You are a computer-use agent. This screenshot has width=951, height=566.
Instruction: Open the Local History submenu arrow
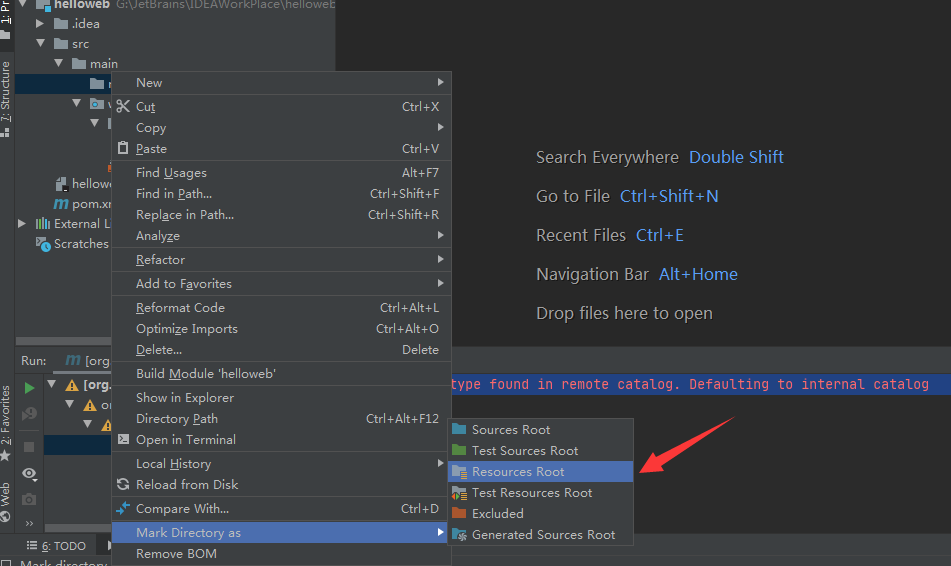pos(440,463)
